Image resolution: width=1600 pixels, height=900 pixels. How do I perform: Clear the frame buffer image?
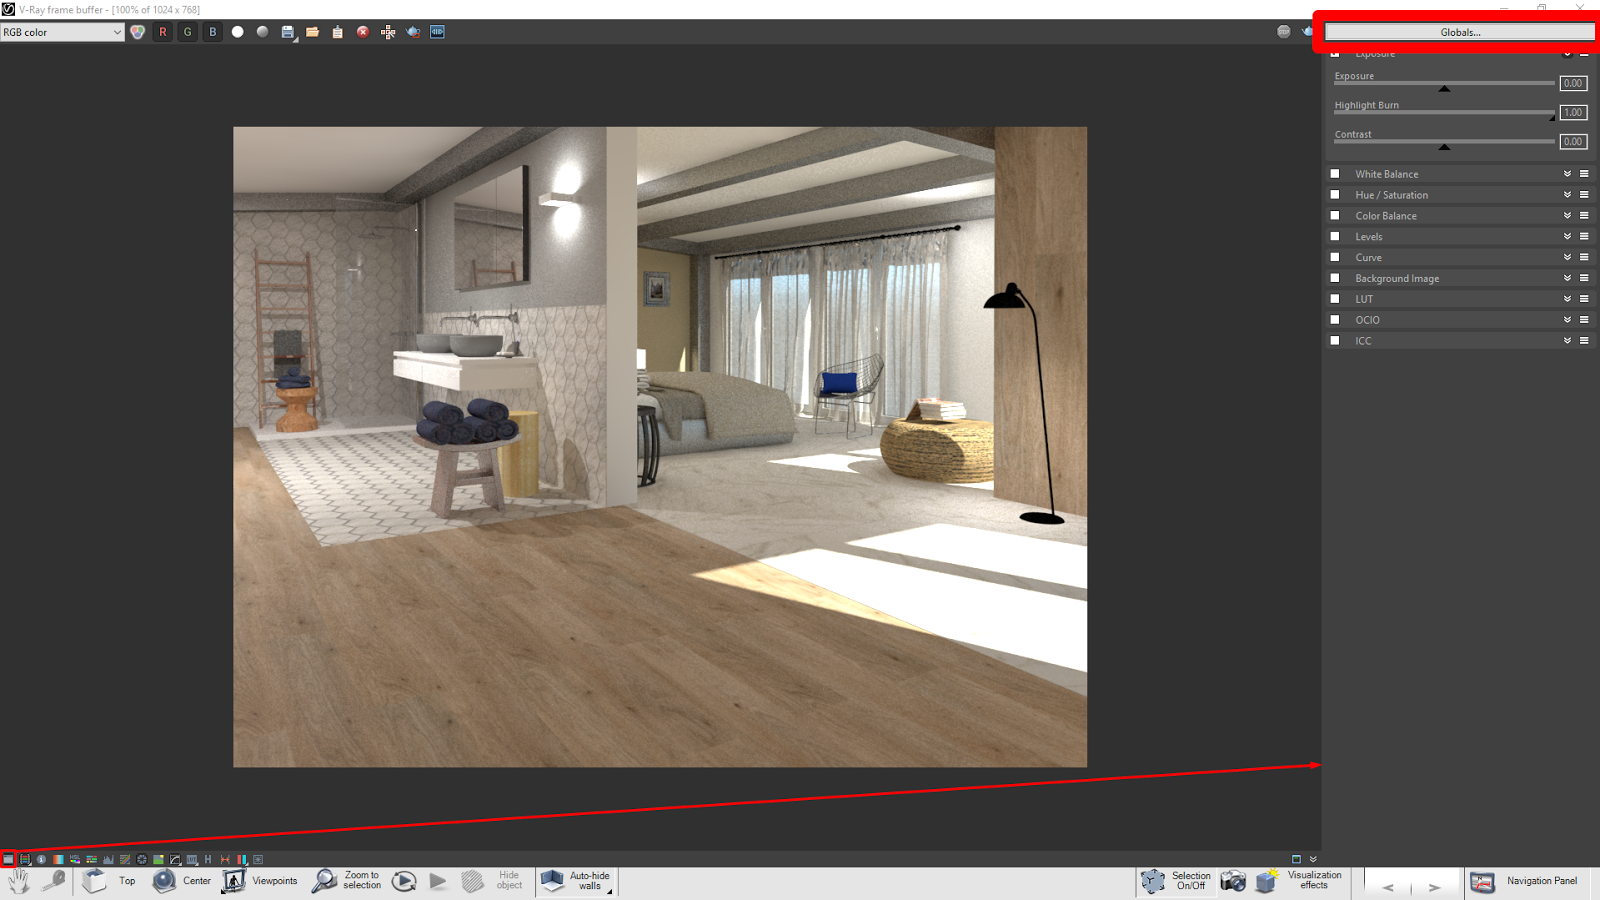[x=361, y=31]
